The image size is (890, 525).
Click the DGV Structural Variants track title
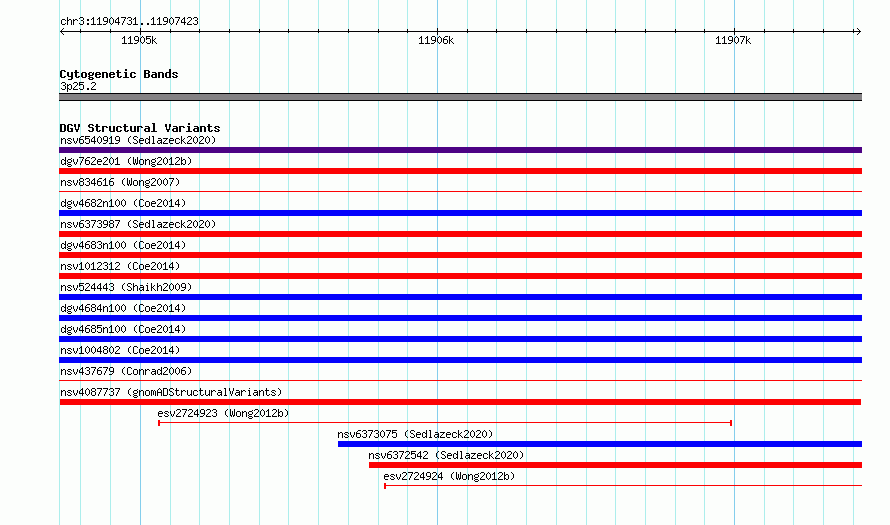click(140, 128)
